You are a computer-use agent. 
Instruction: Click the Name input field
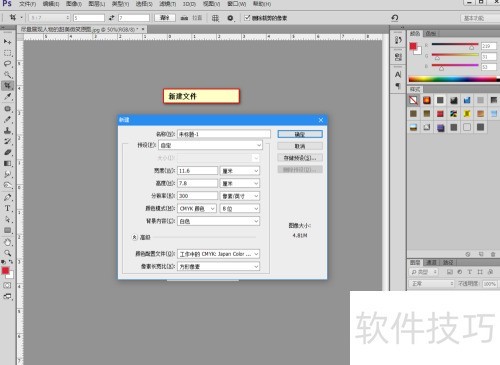coord(224,134)
